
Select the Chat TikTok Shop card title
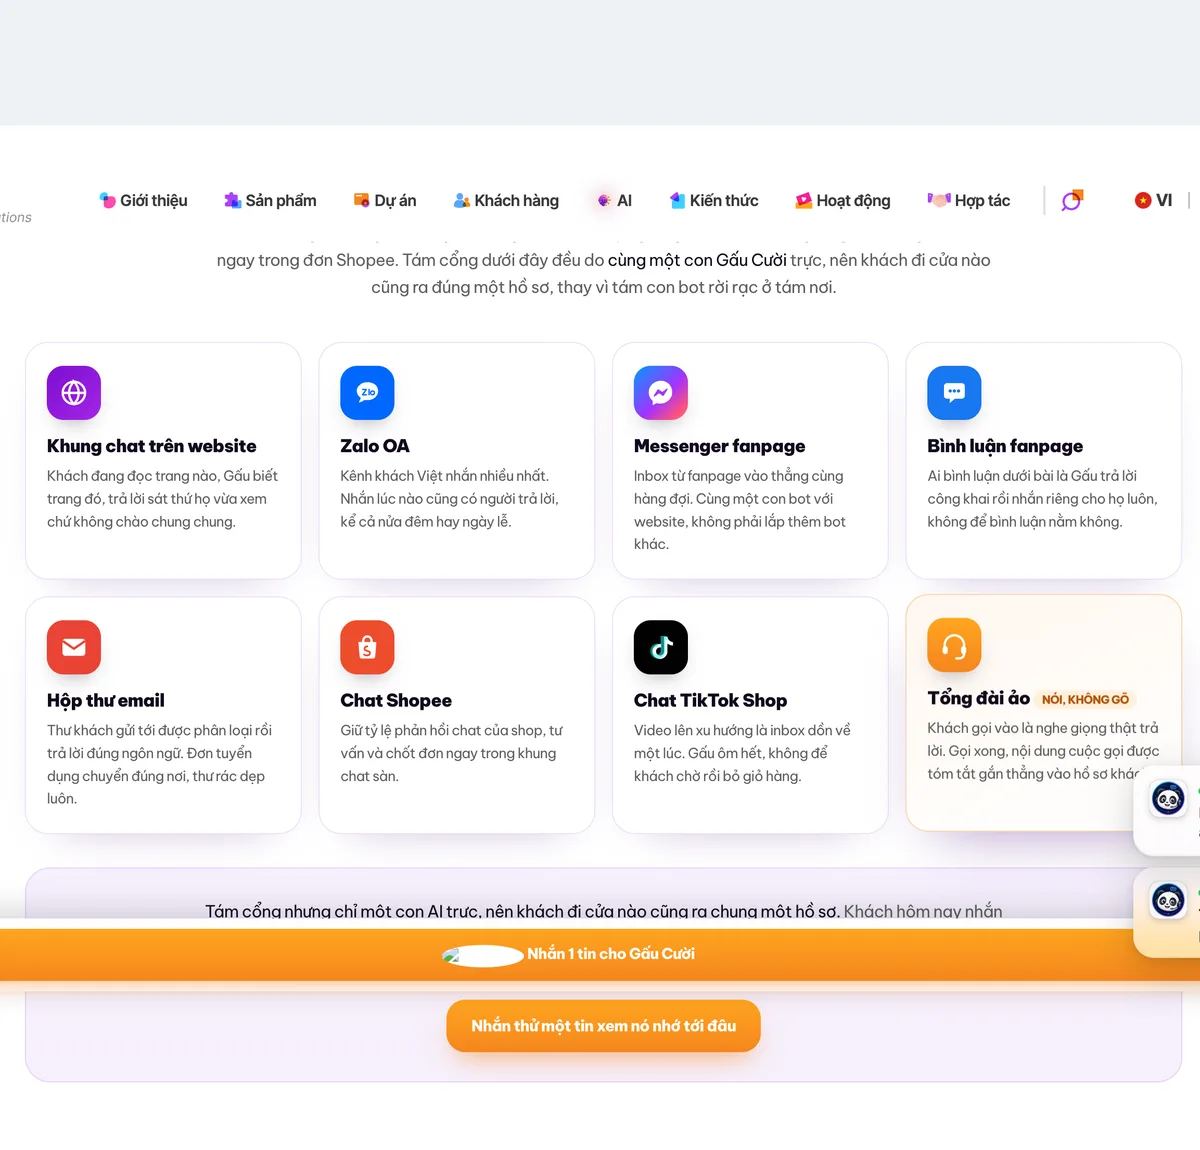710,700
